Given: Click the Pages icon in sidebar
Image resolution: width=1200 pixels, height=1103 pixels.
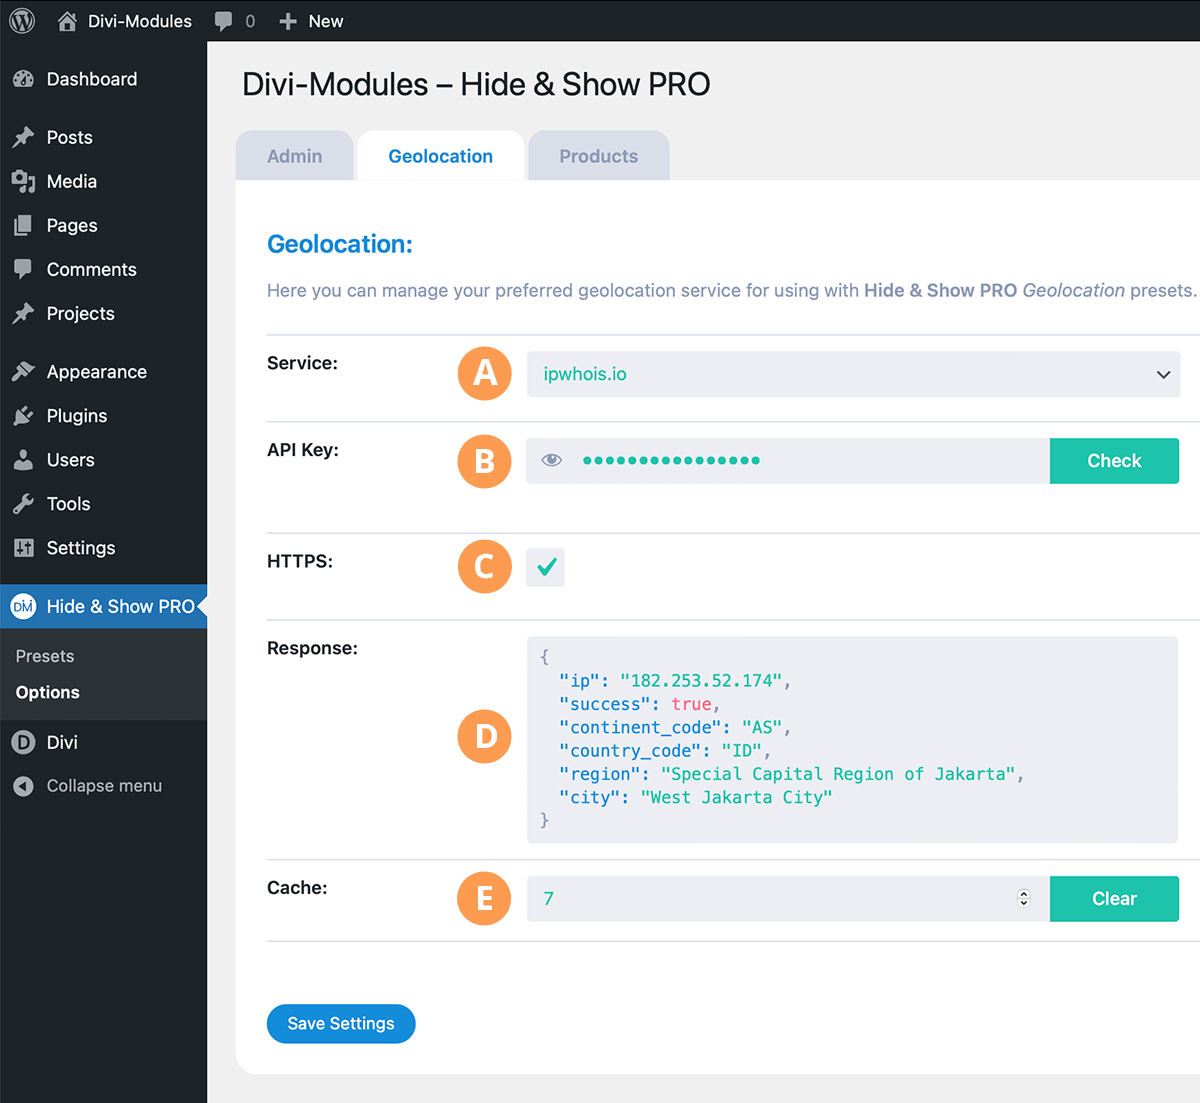Looking at the screenshot, I should tap(23, 225).
